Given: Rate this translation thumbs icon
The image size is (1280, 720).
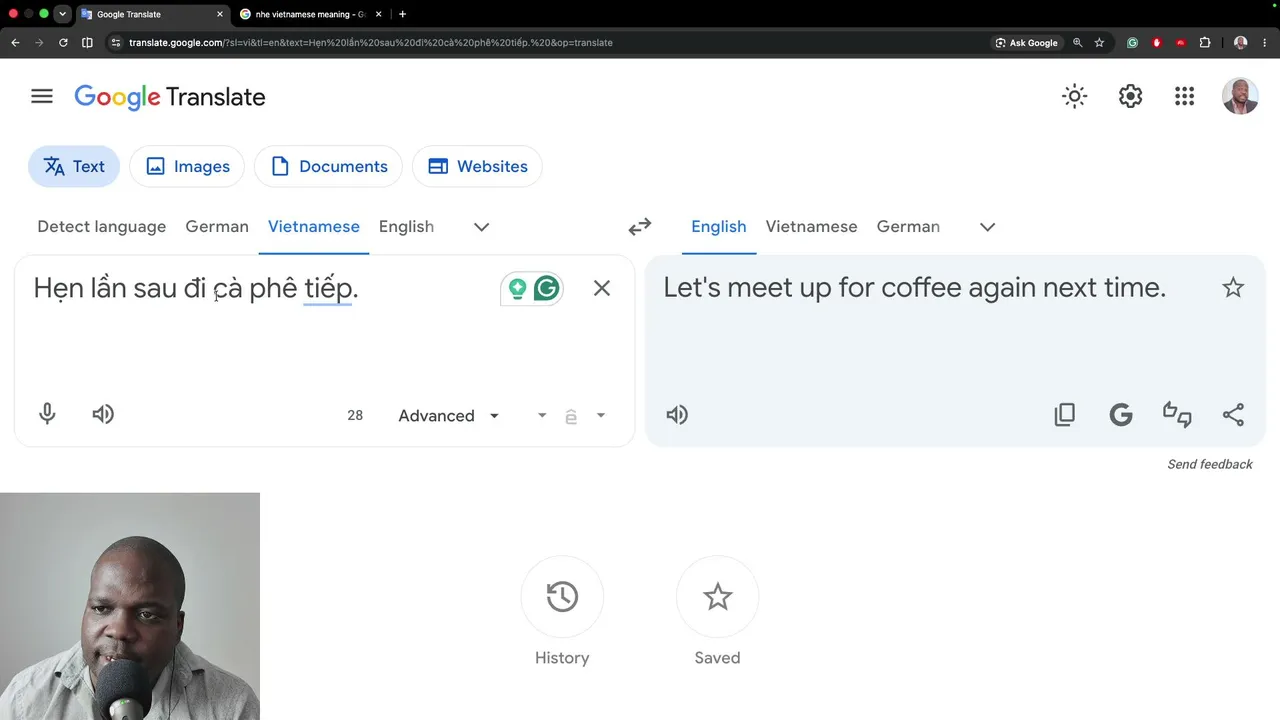Looking at the screenshot, I should click(x=1177, y=415).
